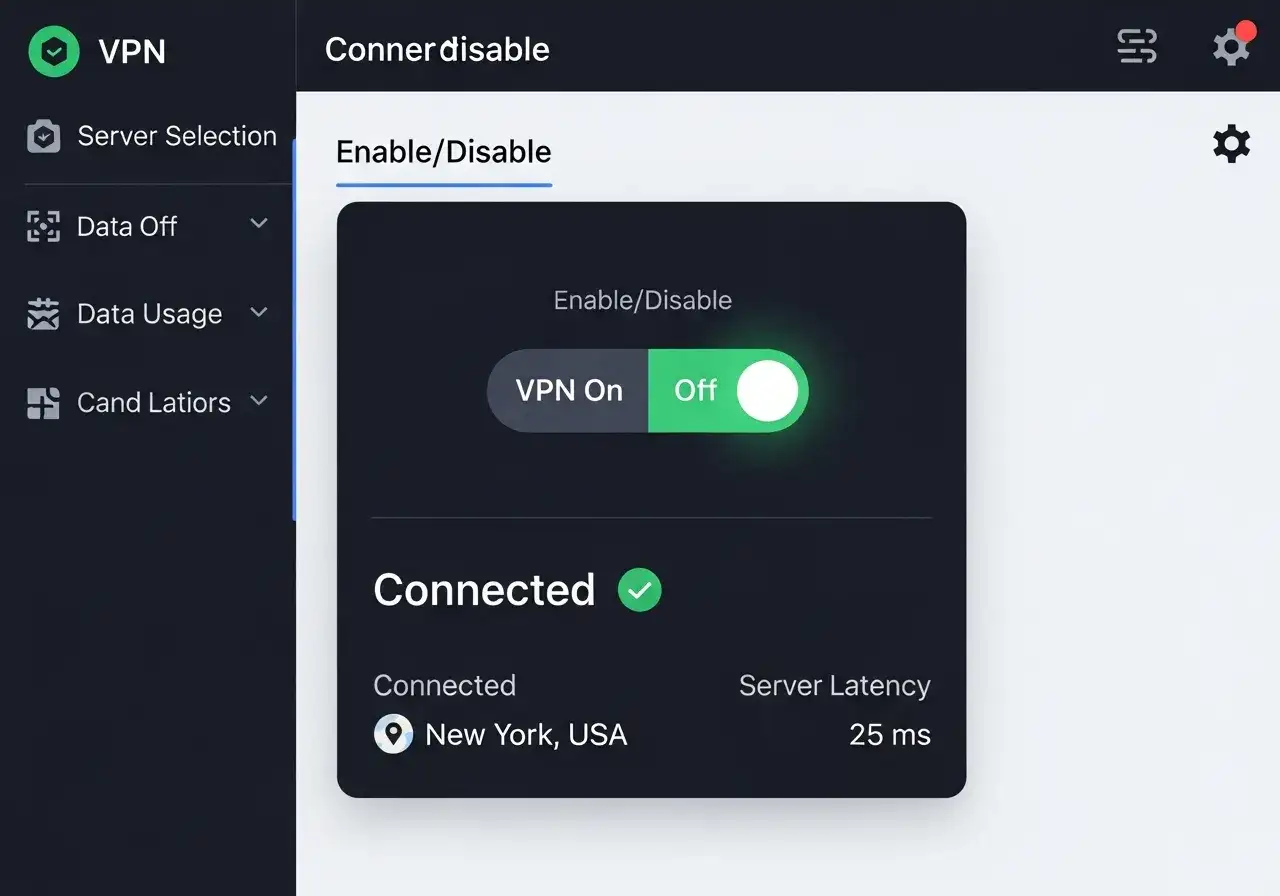The width and height of the screenshot is (1280, 896).
Task: Click the Connected status label
Action: 483,590
